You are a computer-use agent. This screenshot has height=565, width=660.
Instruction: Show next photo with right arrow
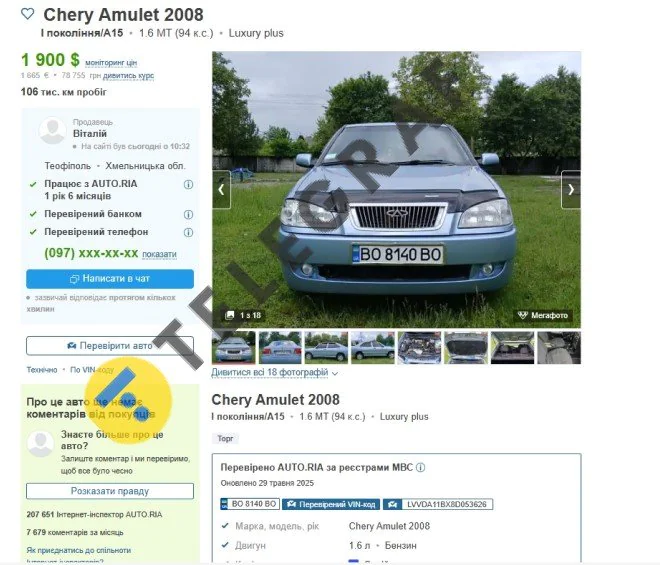click(x=571, y=189)
